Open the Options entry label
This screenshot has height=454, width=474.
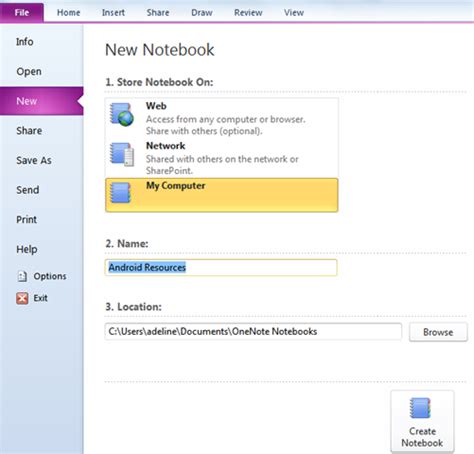tap(50, 276)
